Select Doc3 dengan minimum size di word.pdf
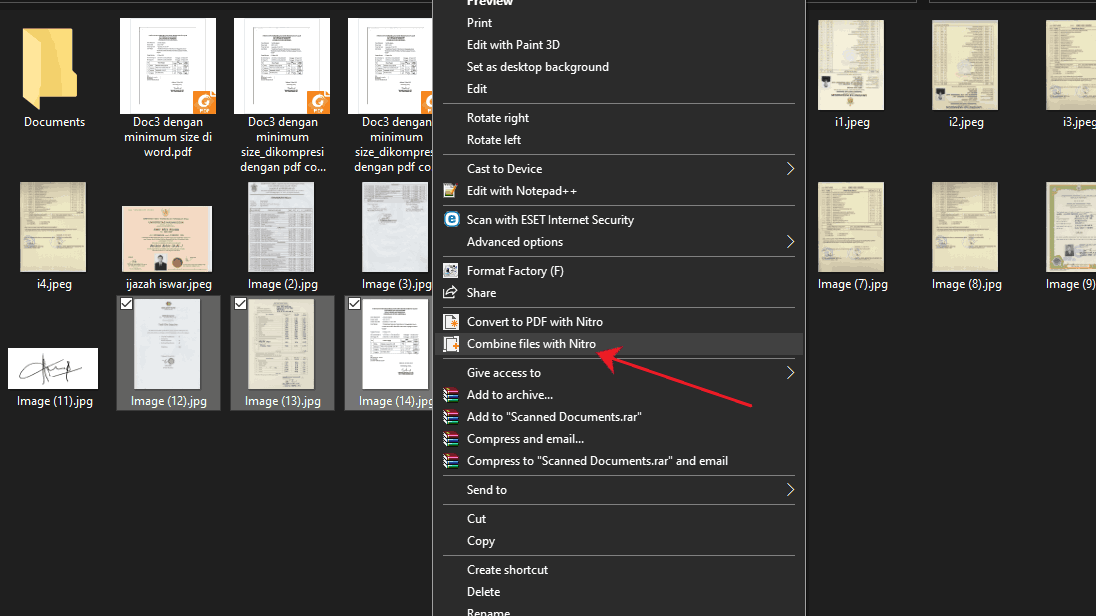Image resolution: width=1096 pixels, height=616 pixels. click(168, 89)
